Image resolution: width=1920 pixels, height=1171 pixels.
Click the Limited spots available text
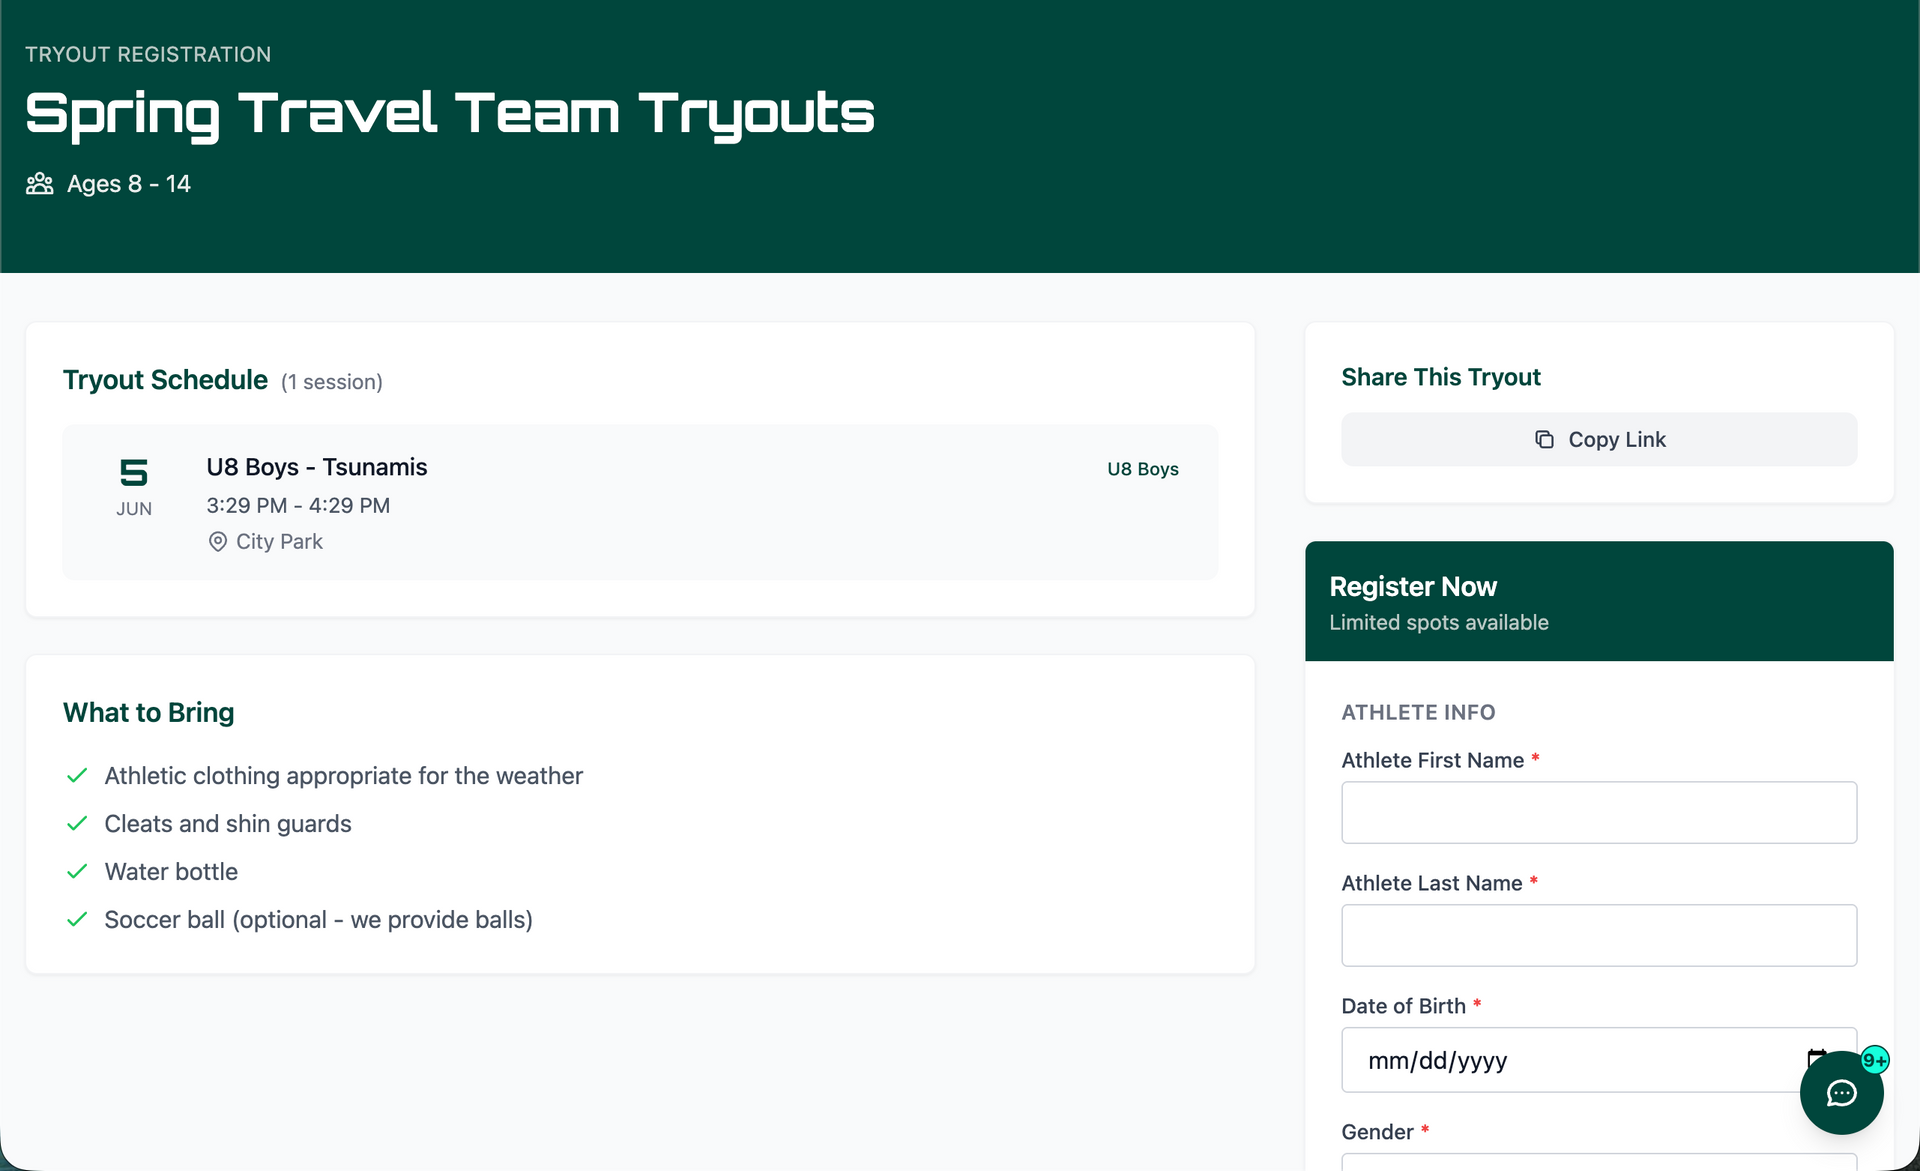(x=1439, y=622)
